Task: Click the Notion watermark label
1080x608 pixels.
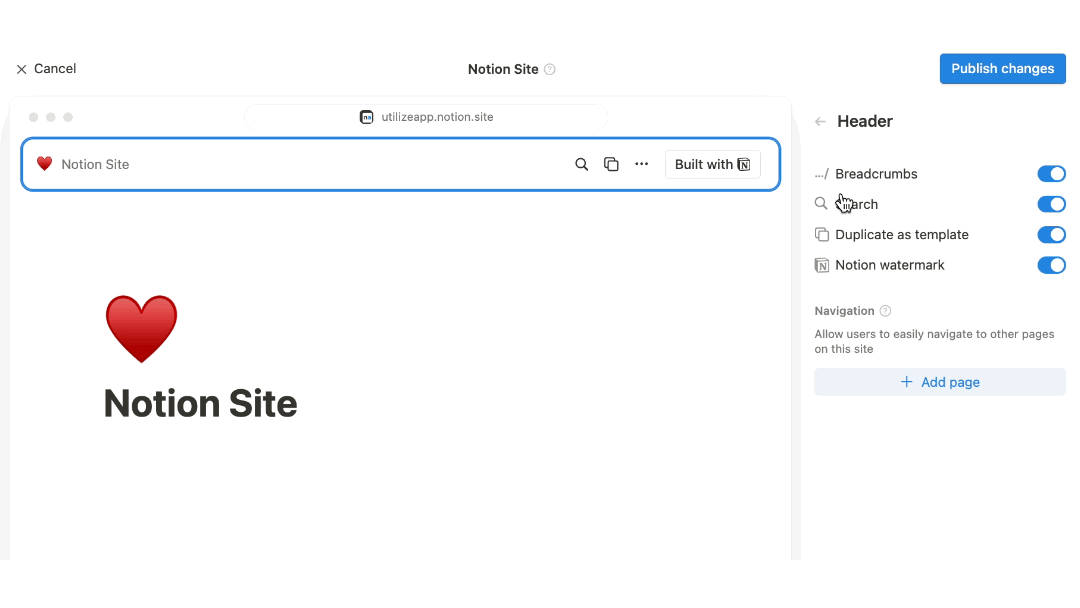Action: [890, 265]
